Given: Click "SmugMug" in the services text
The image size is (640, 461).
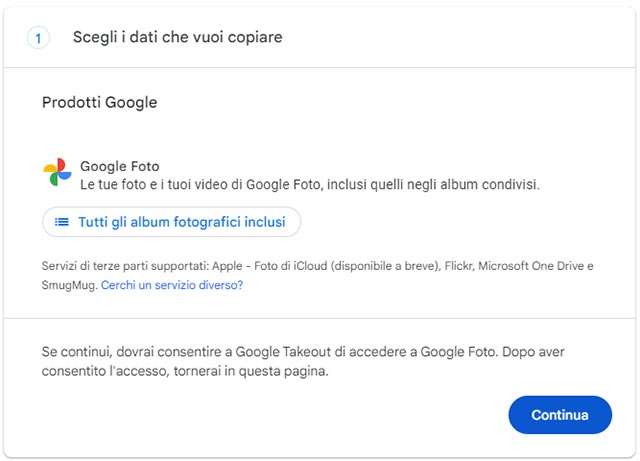Looking at the screenshot, I should pos(68,285).
